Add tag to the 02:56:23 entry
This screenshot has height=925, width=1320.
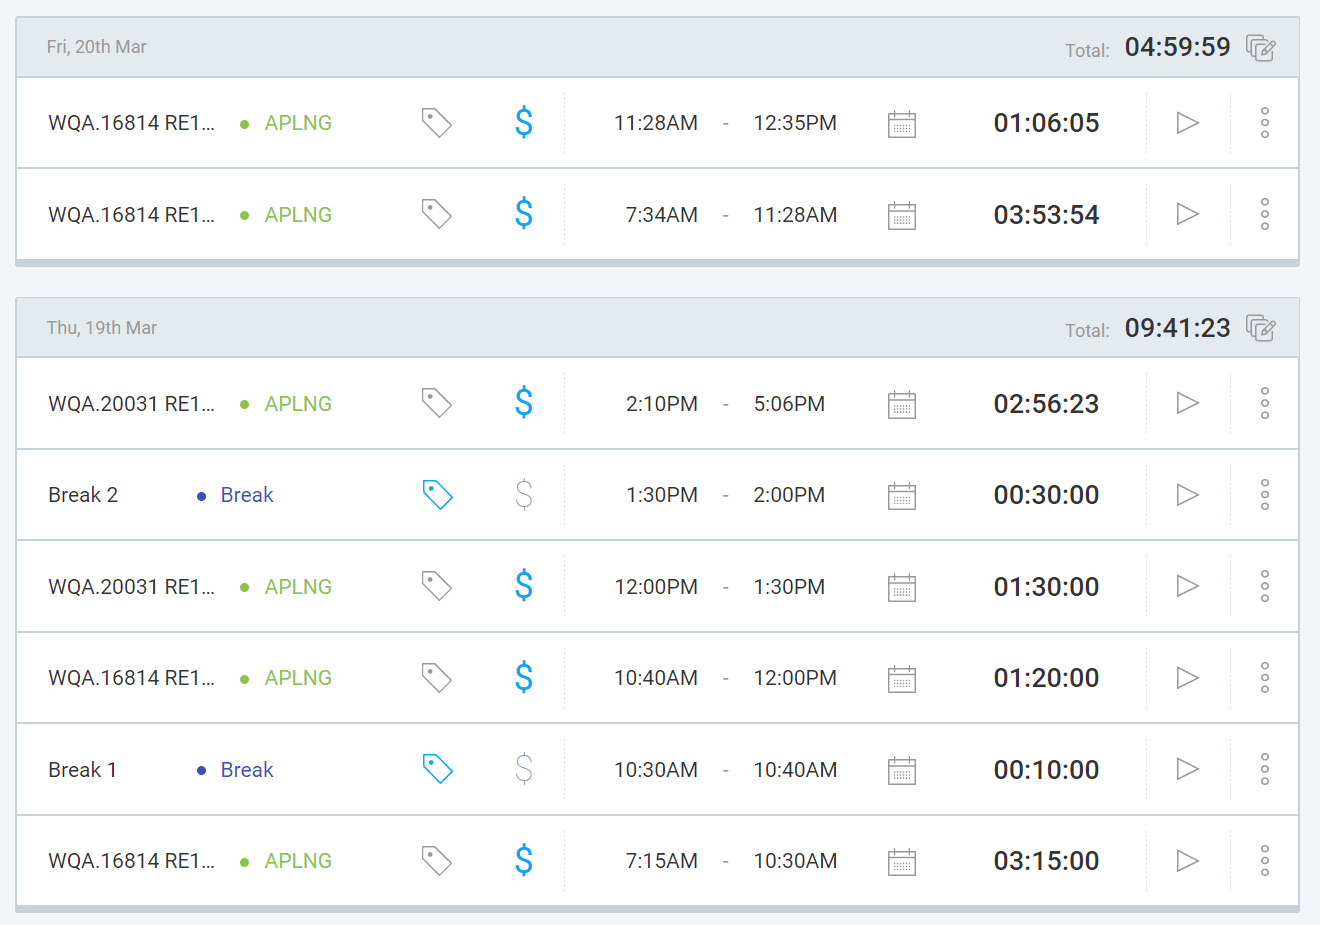[x=436, y=403]
